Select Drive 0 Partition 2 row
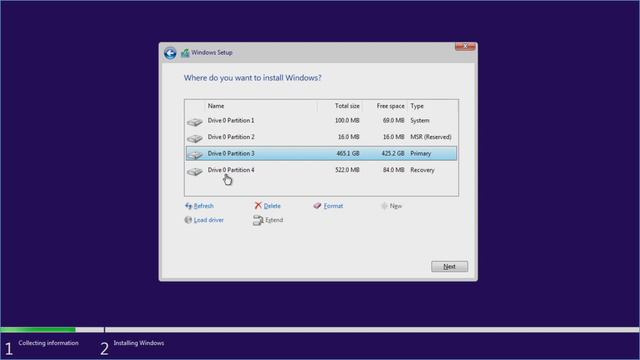Viewport: 640px width, 360px height. click(x=321, y=137)
